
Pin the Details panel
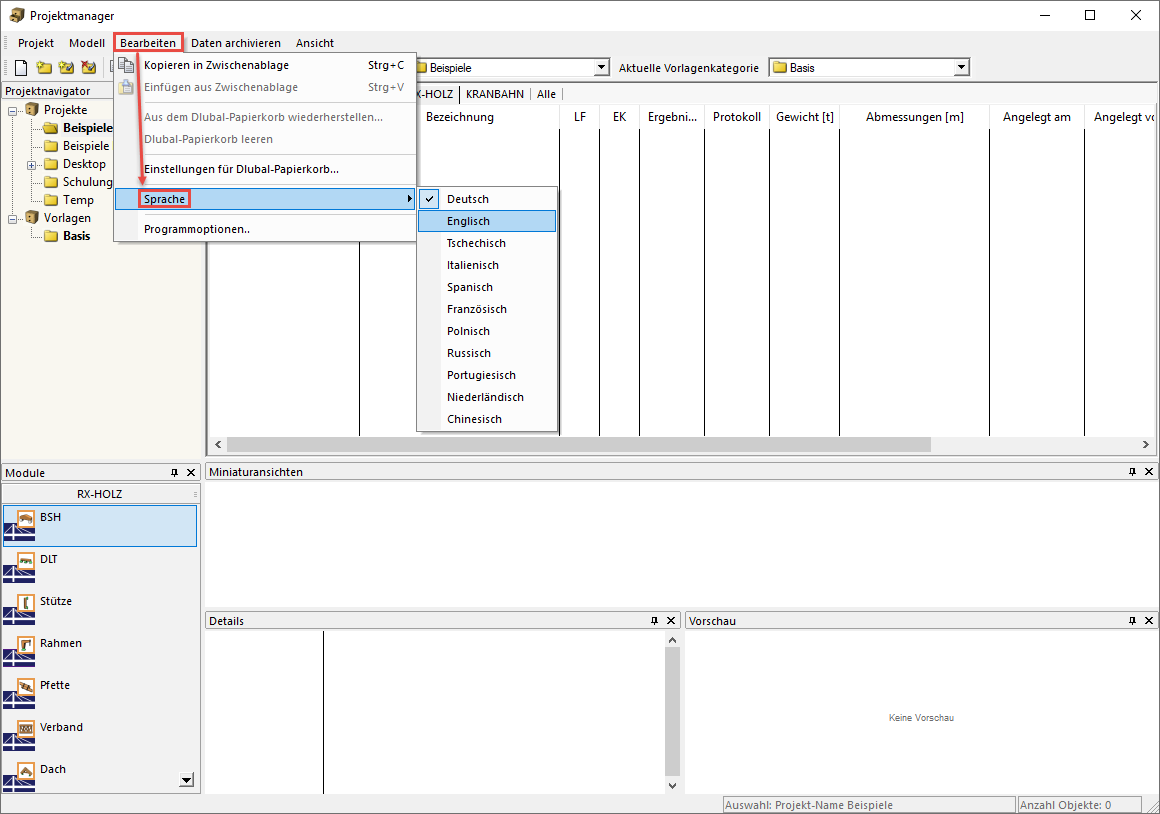point(654,621)
